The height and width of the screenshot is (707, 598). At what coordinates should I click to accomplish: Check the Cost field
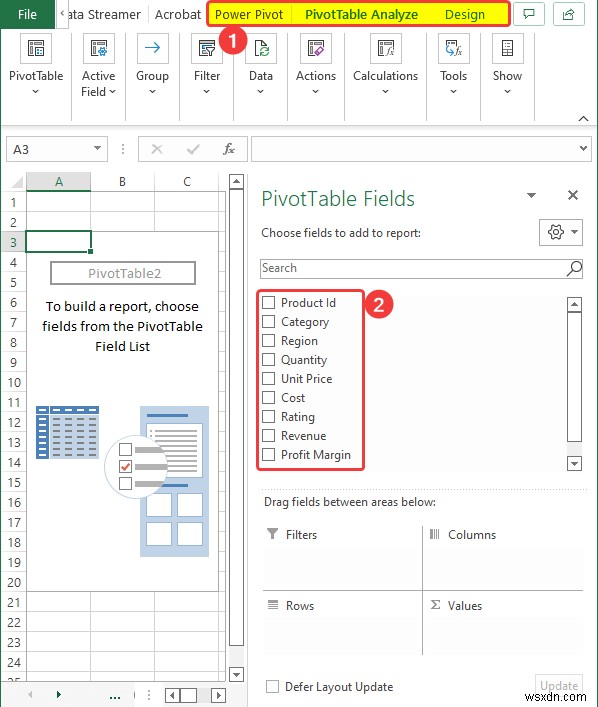coord(268,397)
